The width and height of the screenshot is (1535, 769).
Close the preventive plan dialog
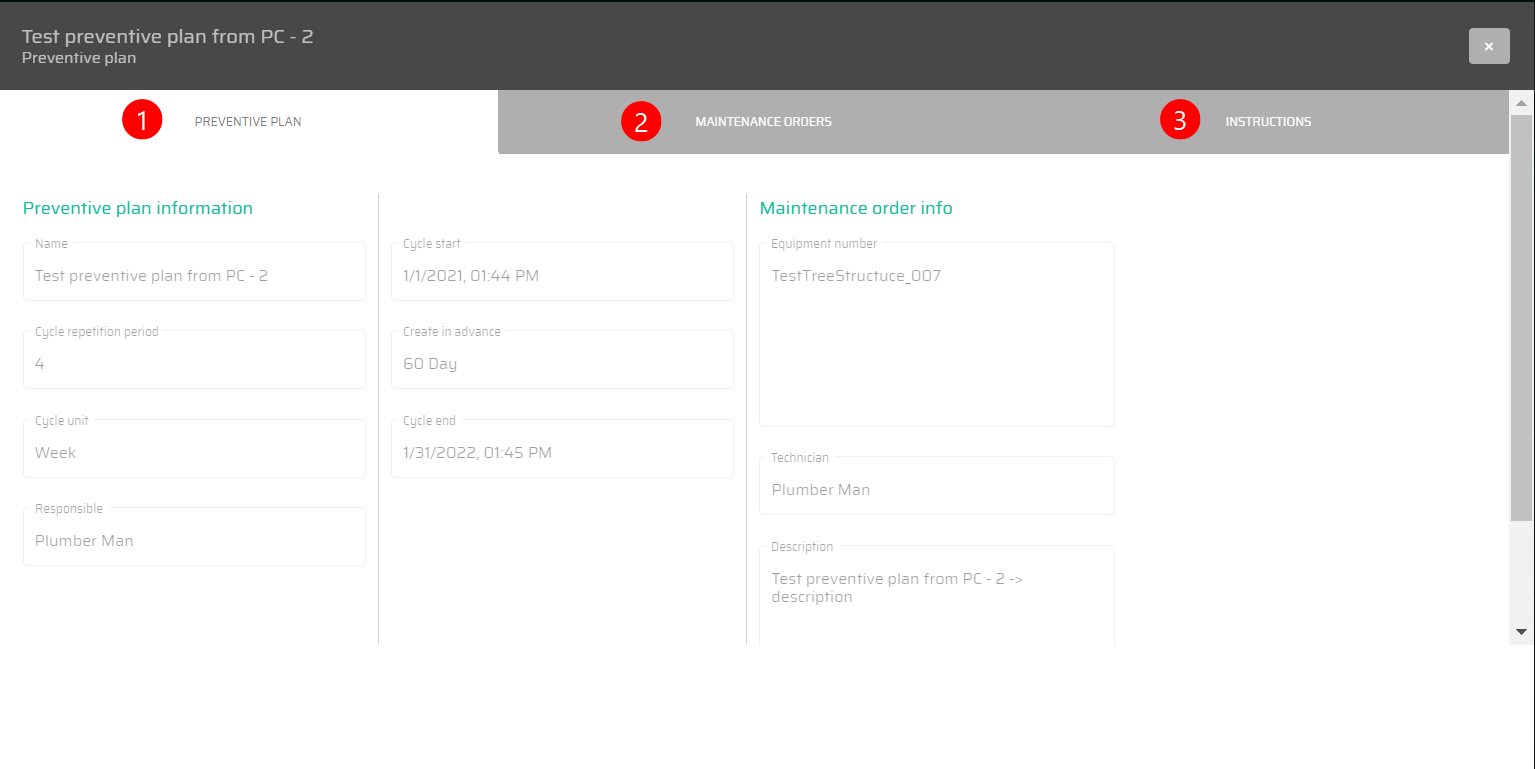pos(1489,46)
